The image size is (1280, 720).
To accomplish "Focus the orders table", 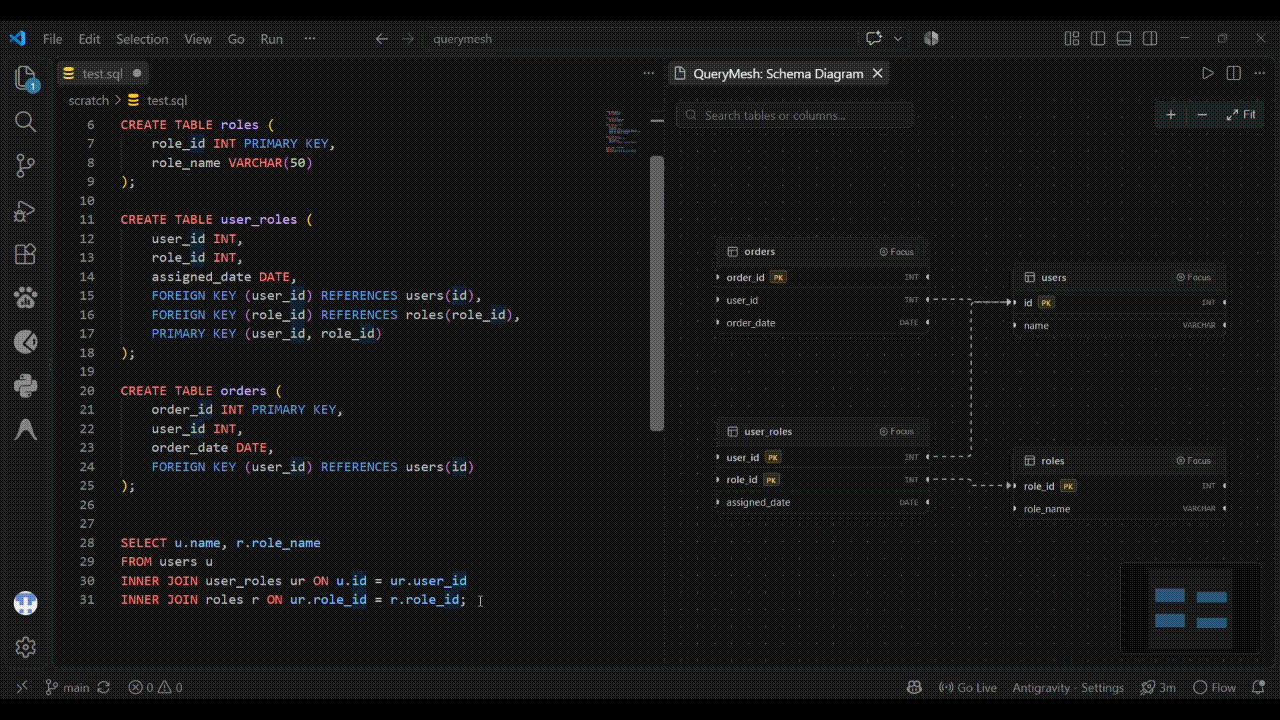I will tap(897, 252).
